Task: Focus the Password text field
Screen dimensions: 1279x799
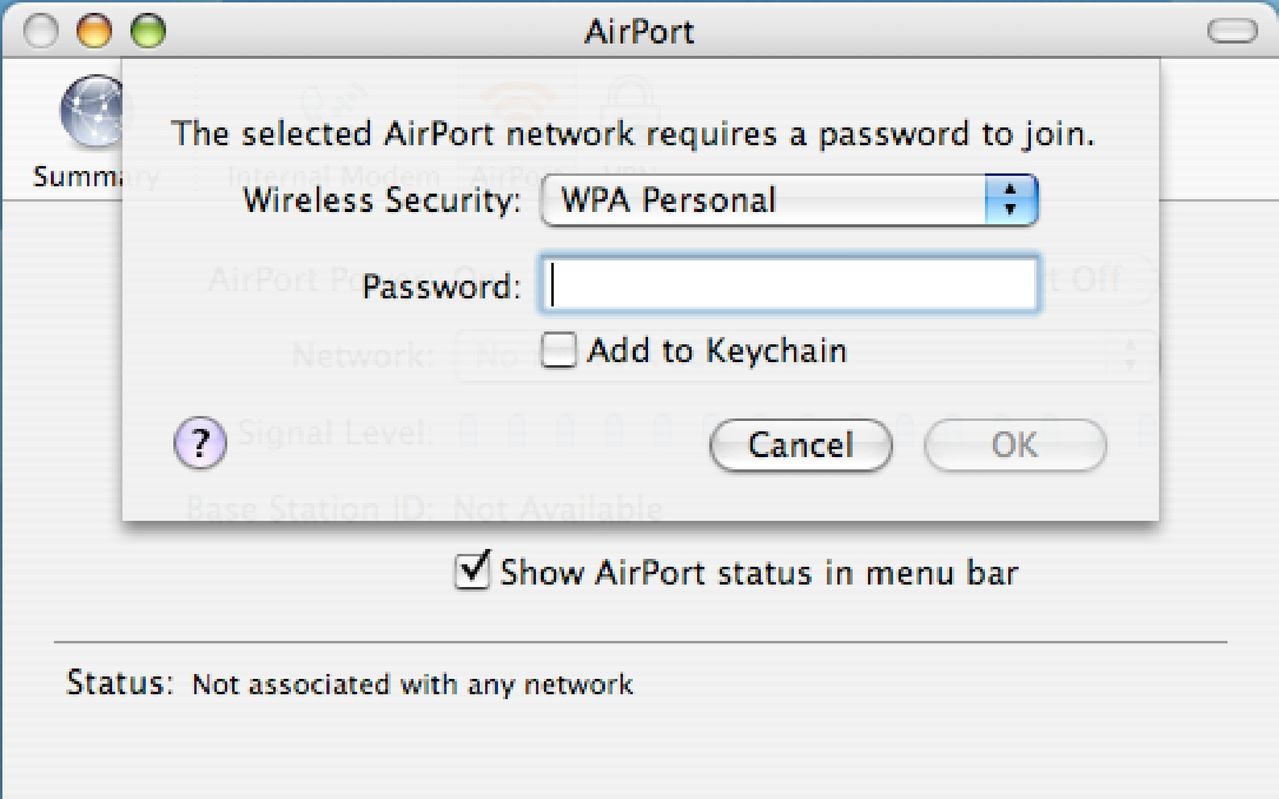Action: tap(790, 286)
